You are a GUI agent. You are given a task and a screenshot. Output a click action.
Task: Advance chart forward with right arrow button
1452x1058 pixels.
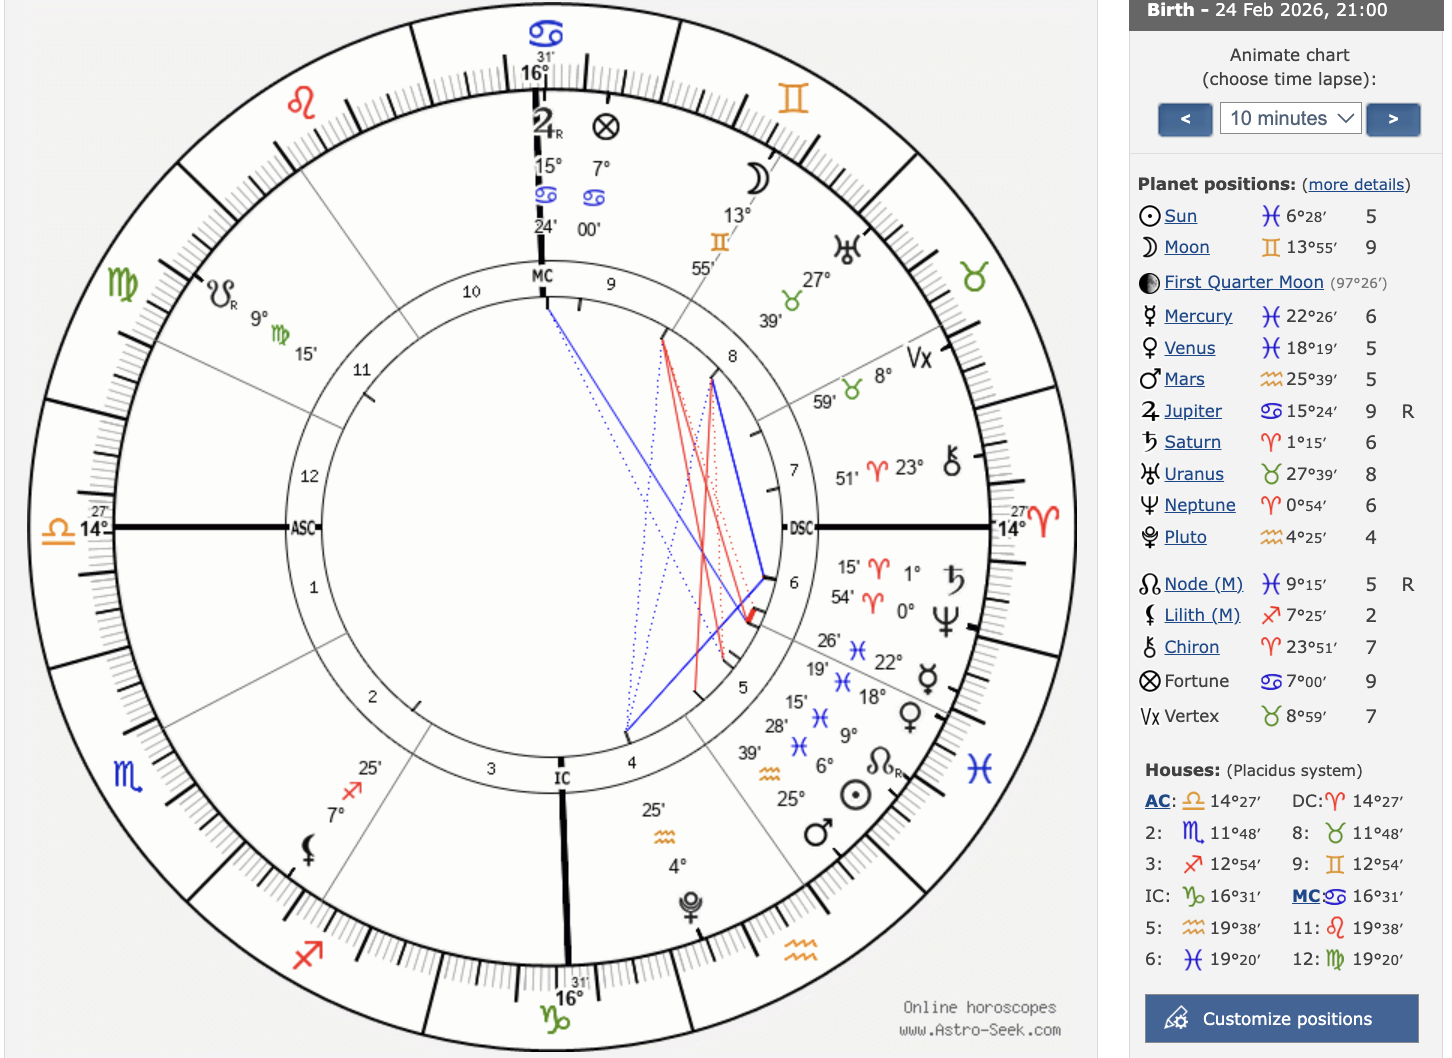pyautogui.click(x=1393, y=119)
